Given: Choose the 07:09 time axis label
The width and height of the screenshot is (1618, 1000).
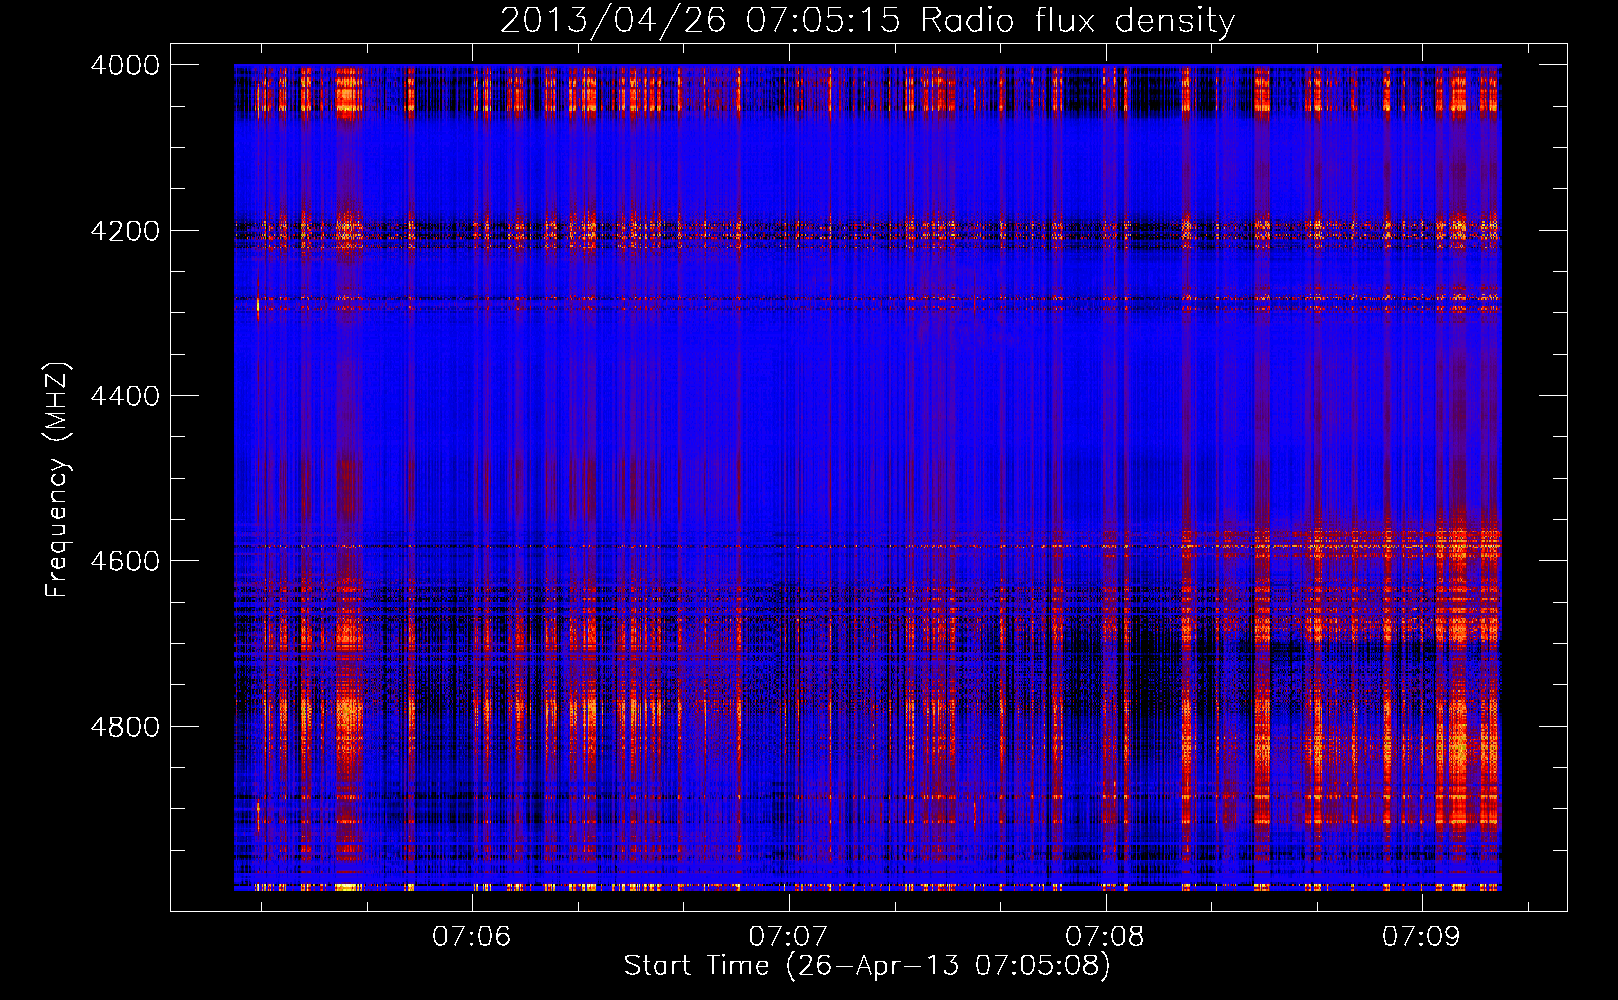Looking at the screenshot, I should pos(1421,936).
